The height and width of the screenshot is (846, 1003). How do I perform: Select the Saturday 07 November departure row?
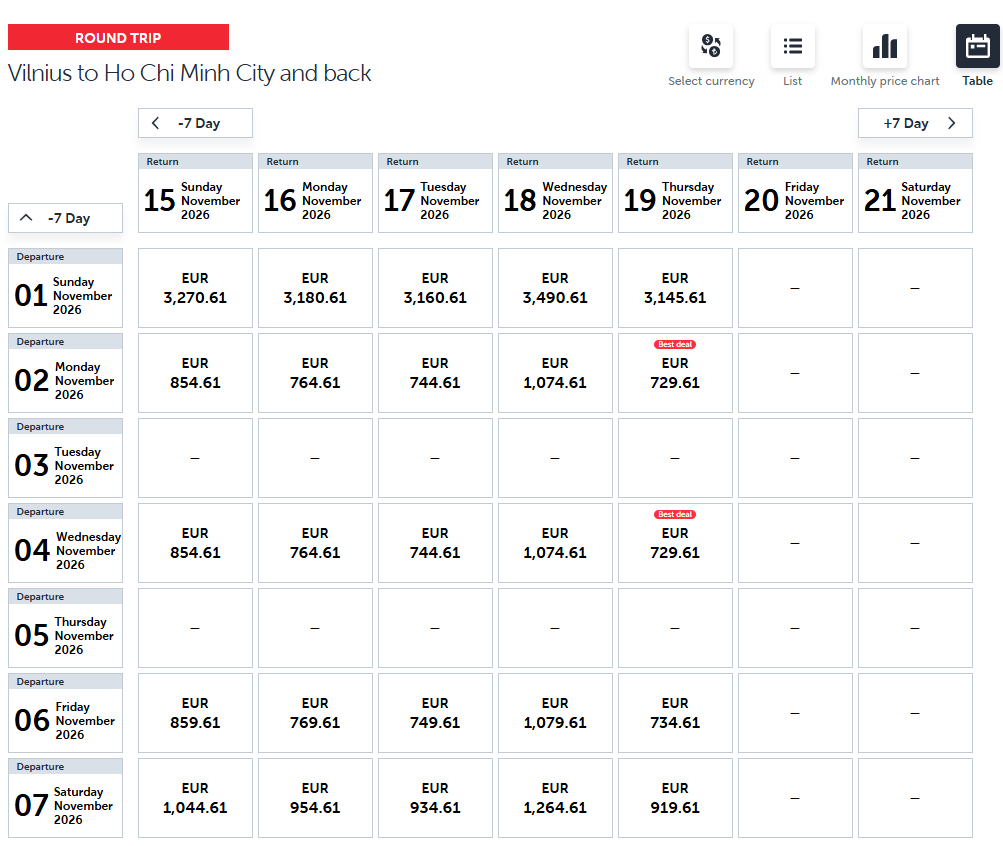pyautogui.click(x=65, y=798)
